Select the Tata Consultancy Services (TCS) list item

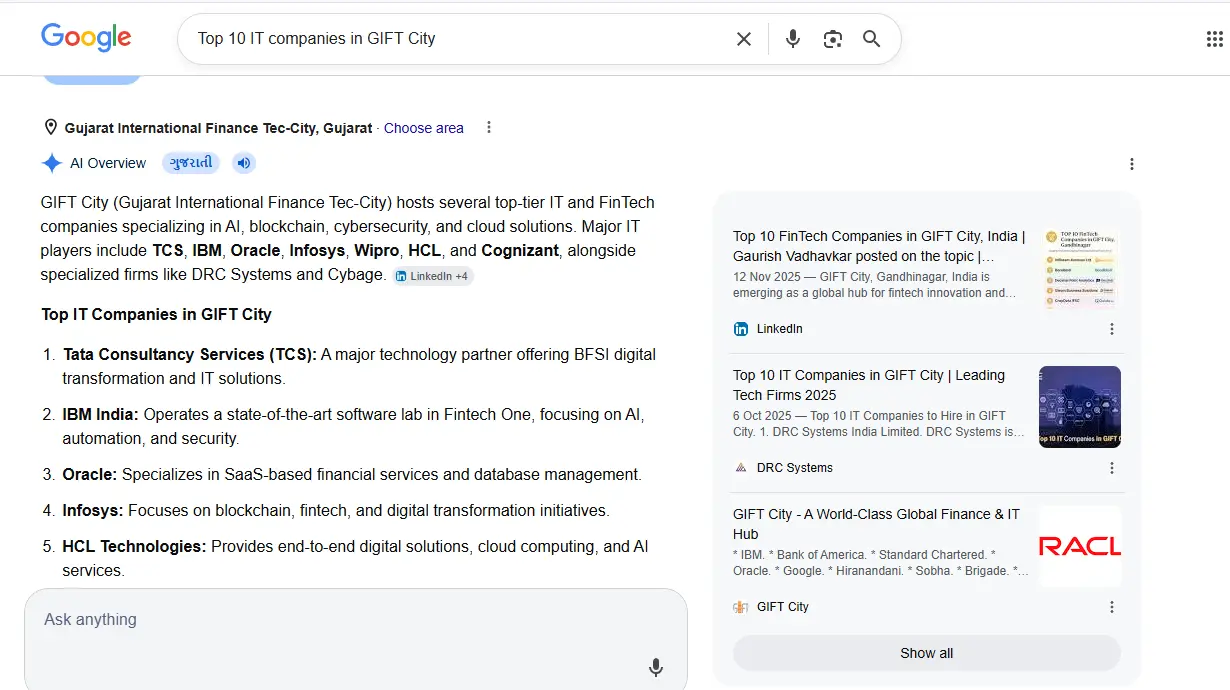click(360, 366)
